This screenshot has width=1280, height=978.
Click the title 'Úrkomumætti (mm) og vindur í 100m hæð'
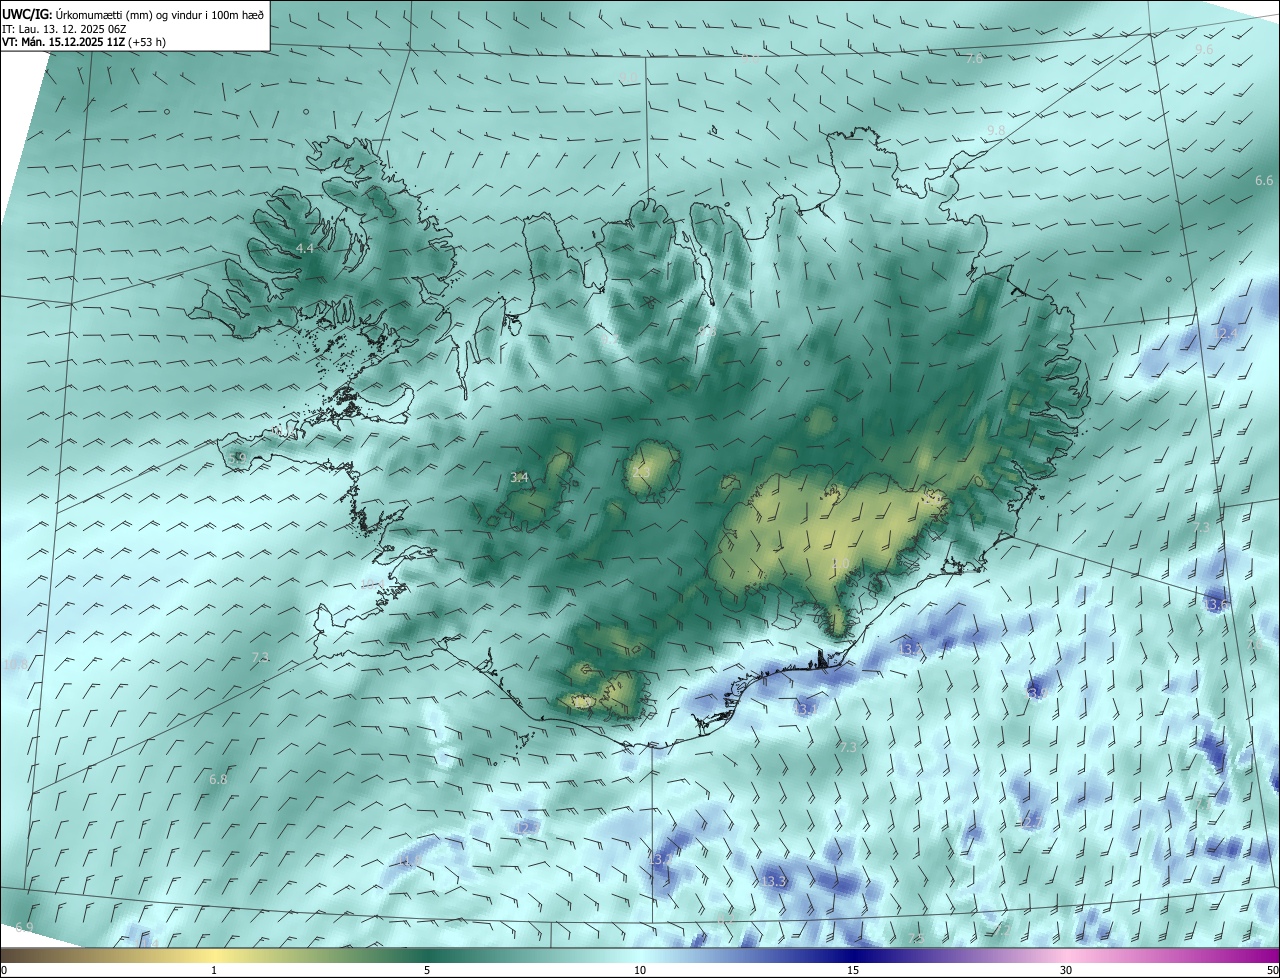pos(160,14)
